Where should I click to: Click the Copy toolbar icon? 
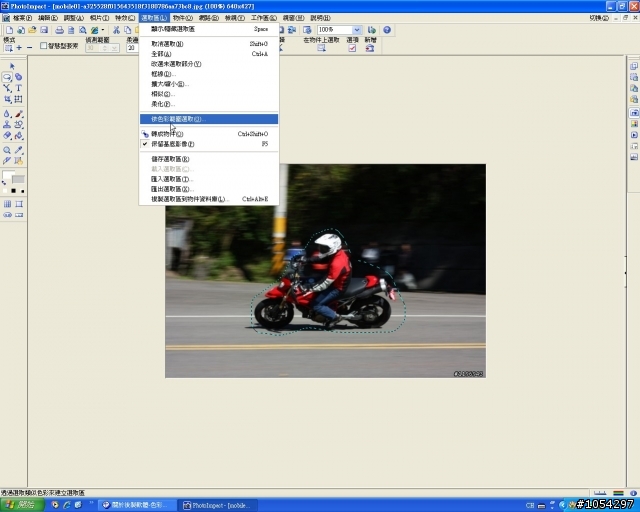tap(127, 30)
